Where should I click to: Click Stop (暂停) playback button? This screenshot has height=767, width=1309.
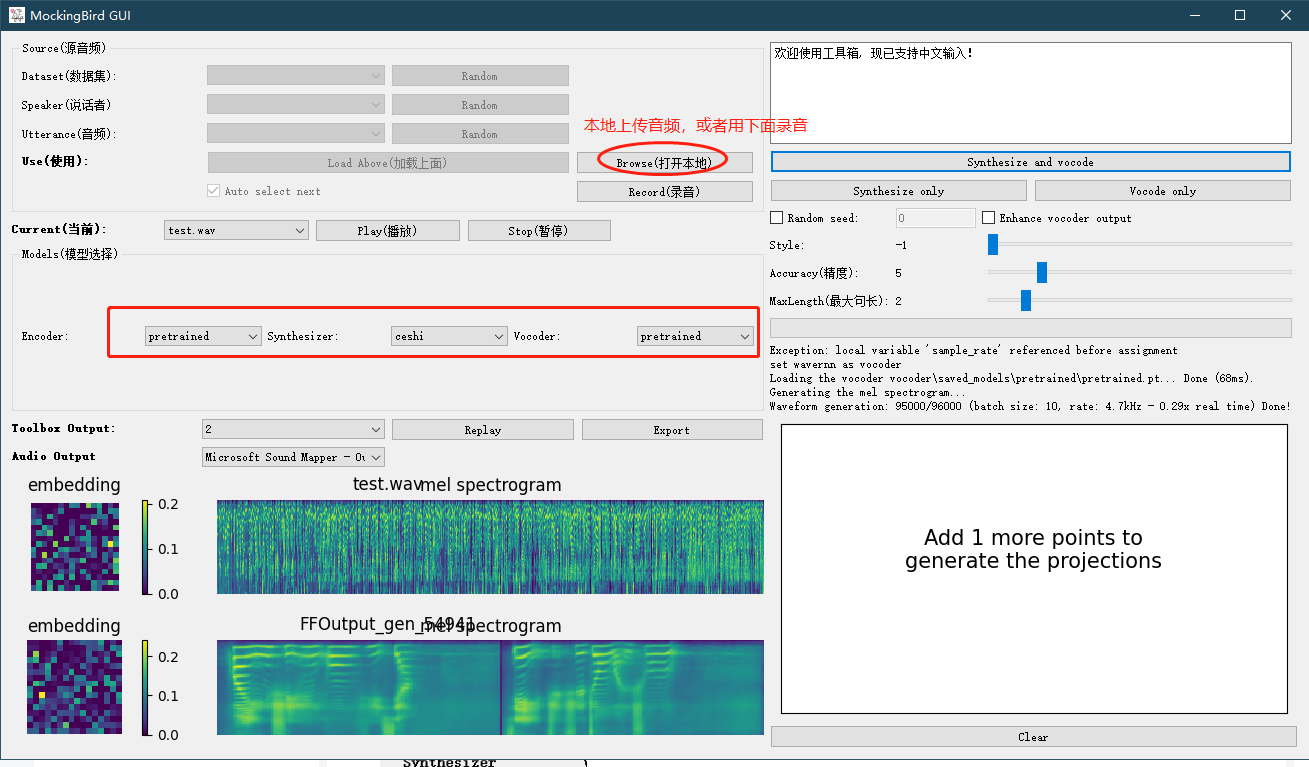tap(538, 231)
